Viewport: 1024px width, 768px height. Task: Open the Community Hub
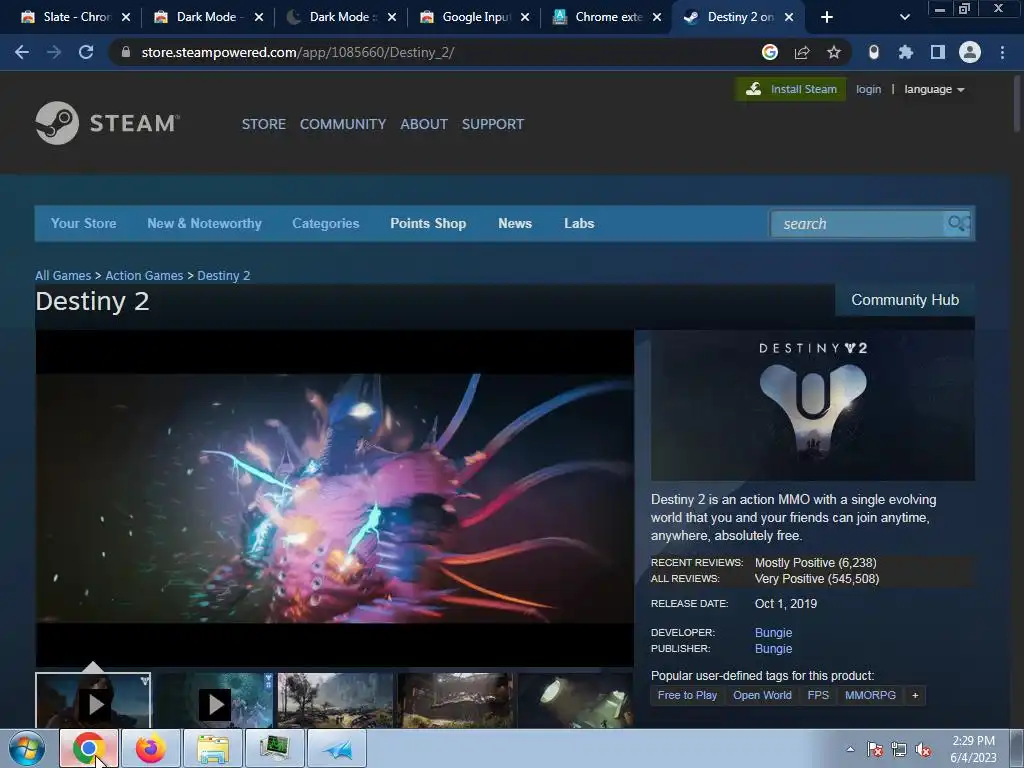(905, 300)
